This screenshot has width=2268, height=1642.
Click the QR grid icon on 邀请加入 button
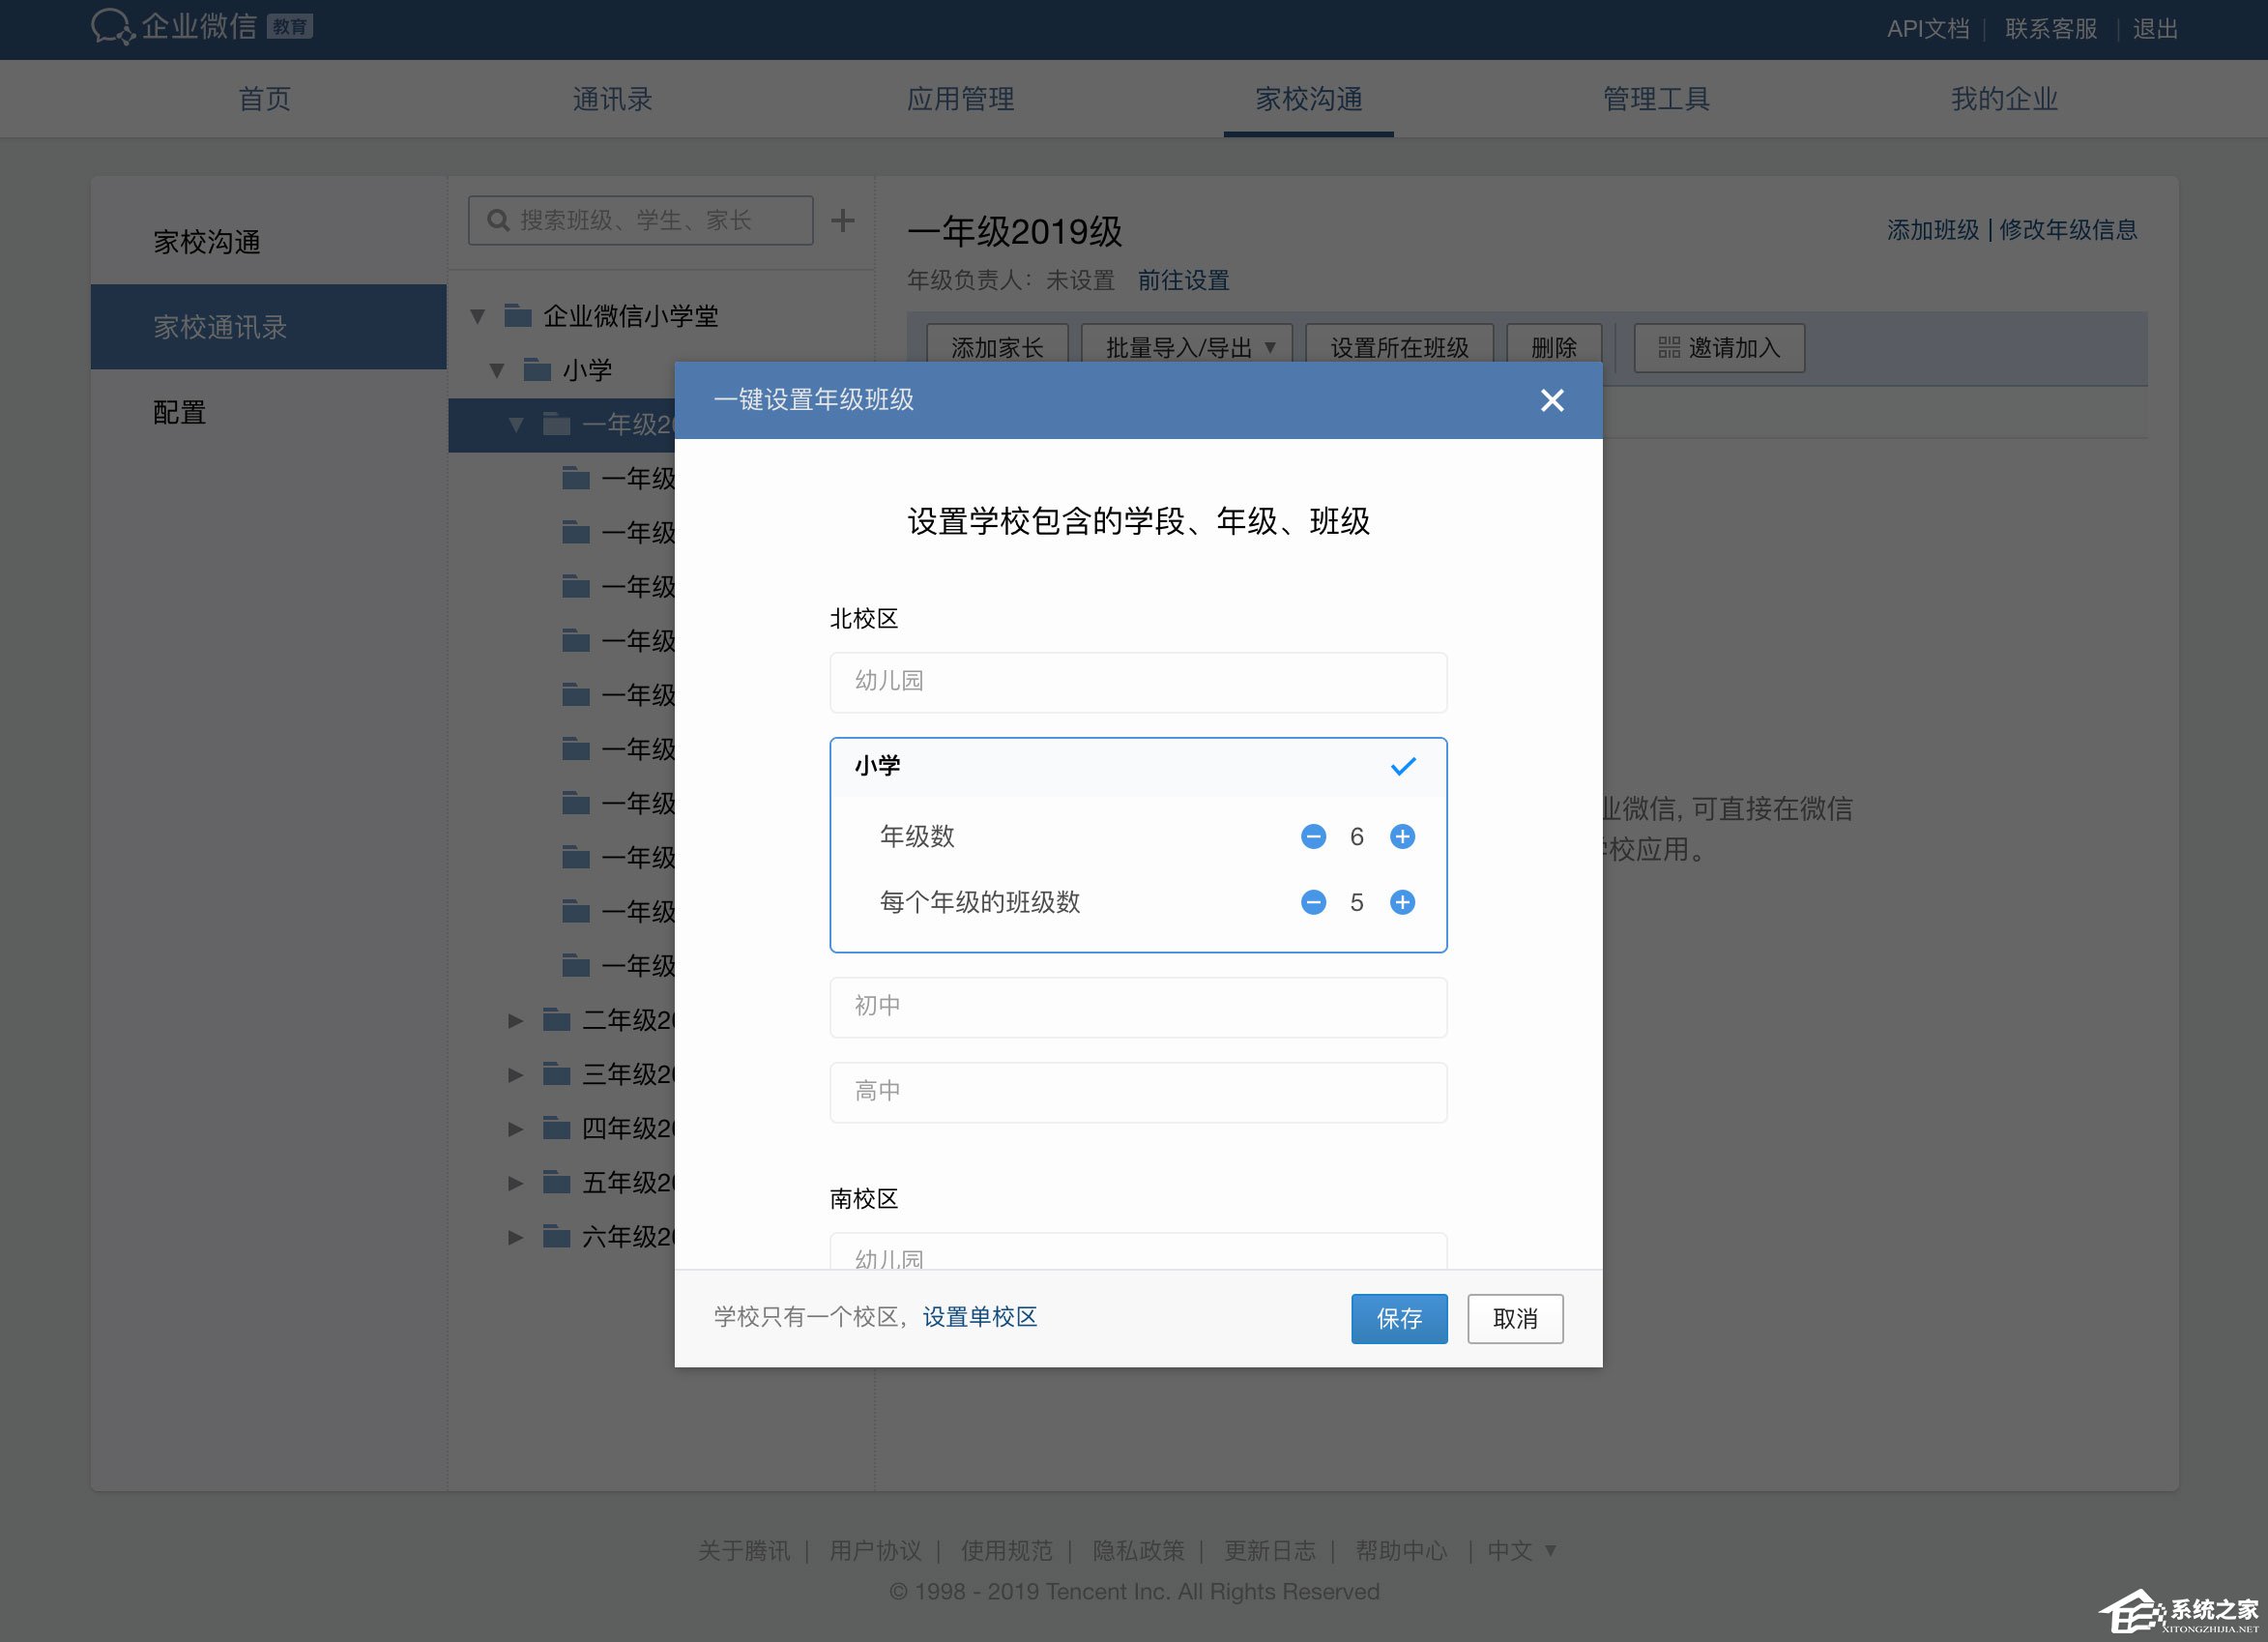coord(1668,348)
